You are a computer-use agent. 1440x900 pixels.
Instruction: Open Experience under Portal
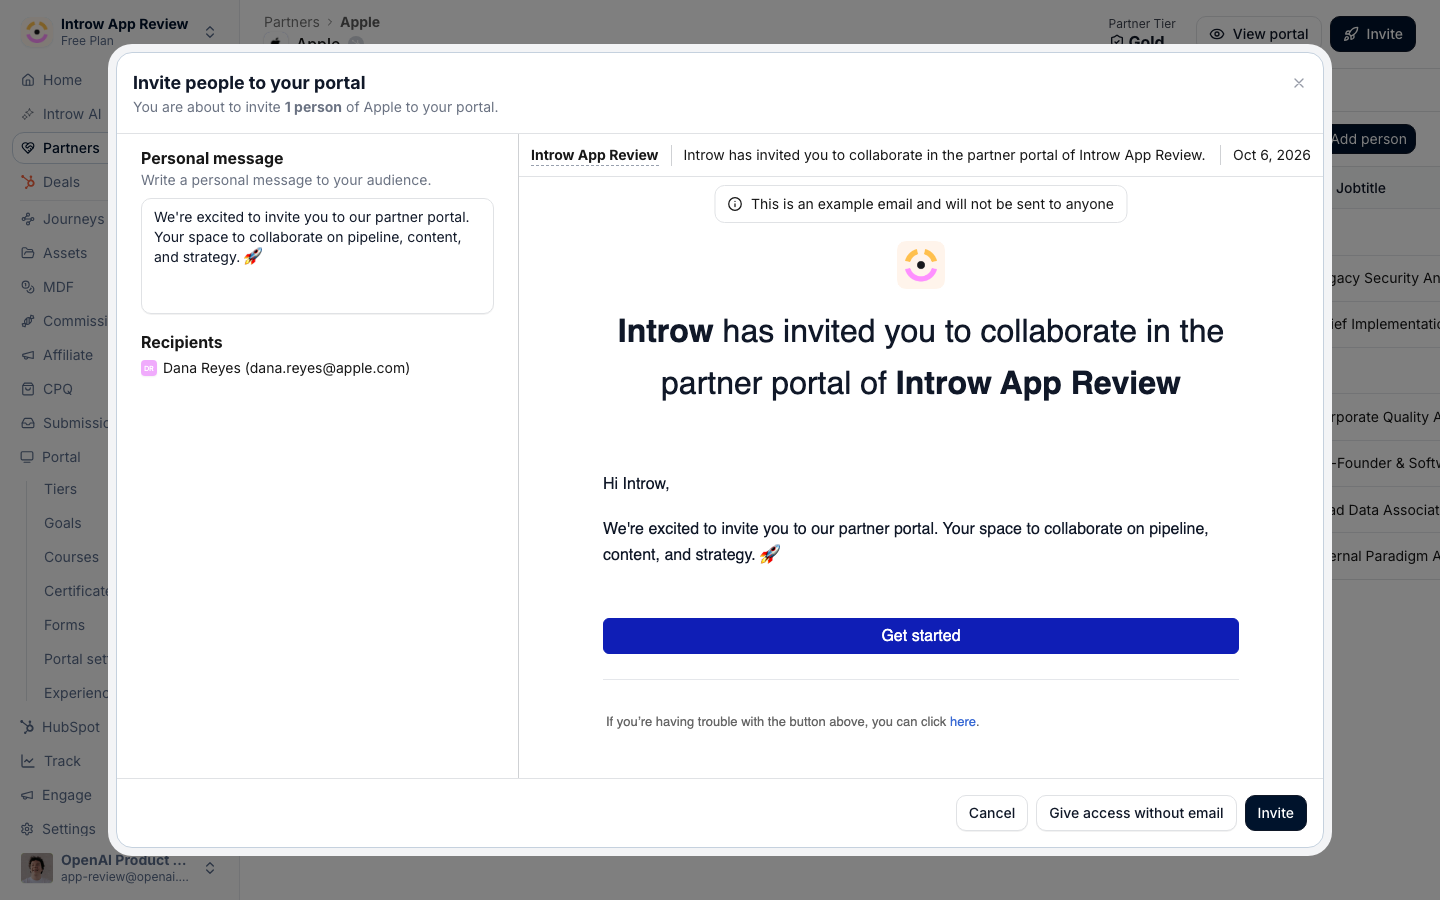pyautogui.click(x=76, y=693)
